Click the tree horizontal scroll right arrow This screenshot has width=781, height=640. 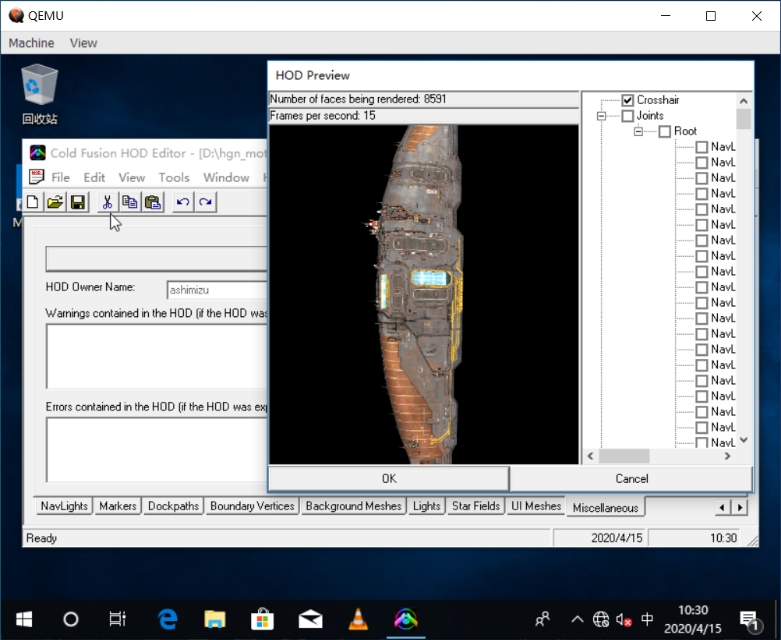(727, 456)
